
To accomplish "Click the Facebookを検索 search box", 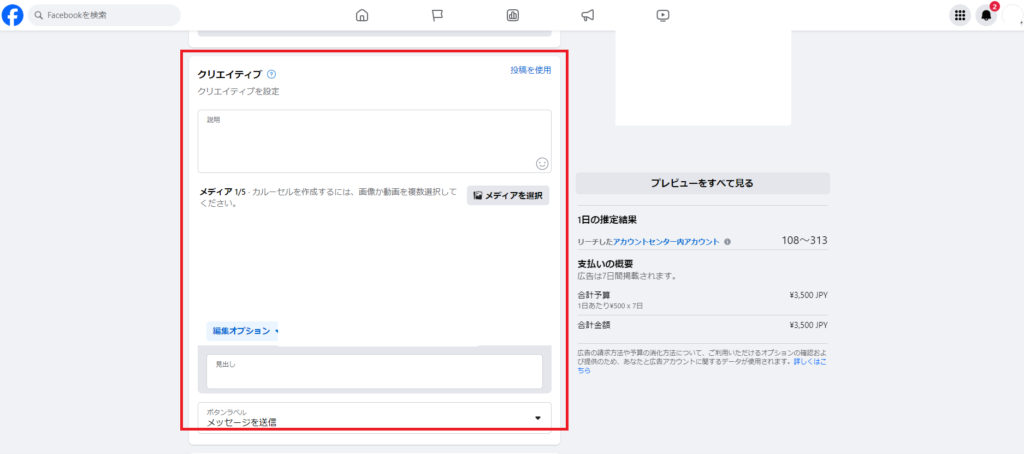I will pos(105,15).
